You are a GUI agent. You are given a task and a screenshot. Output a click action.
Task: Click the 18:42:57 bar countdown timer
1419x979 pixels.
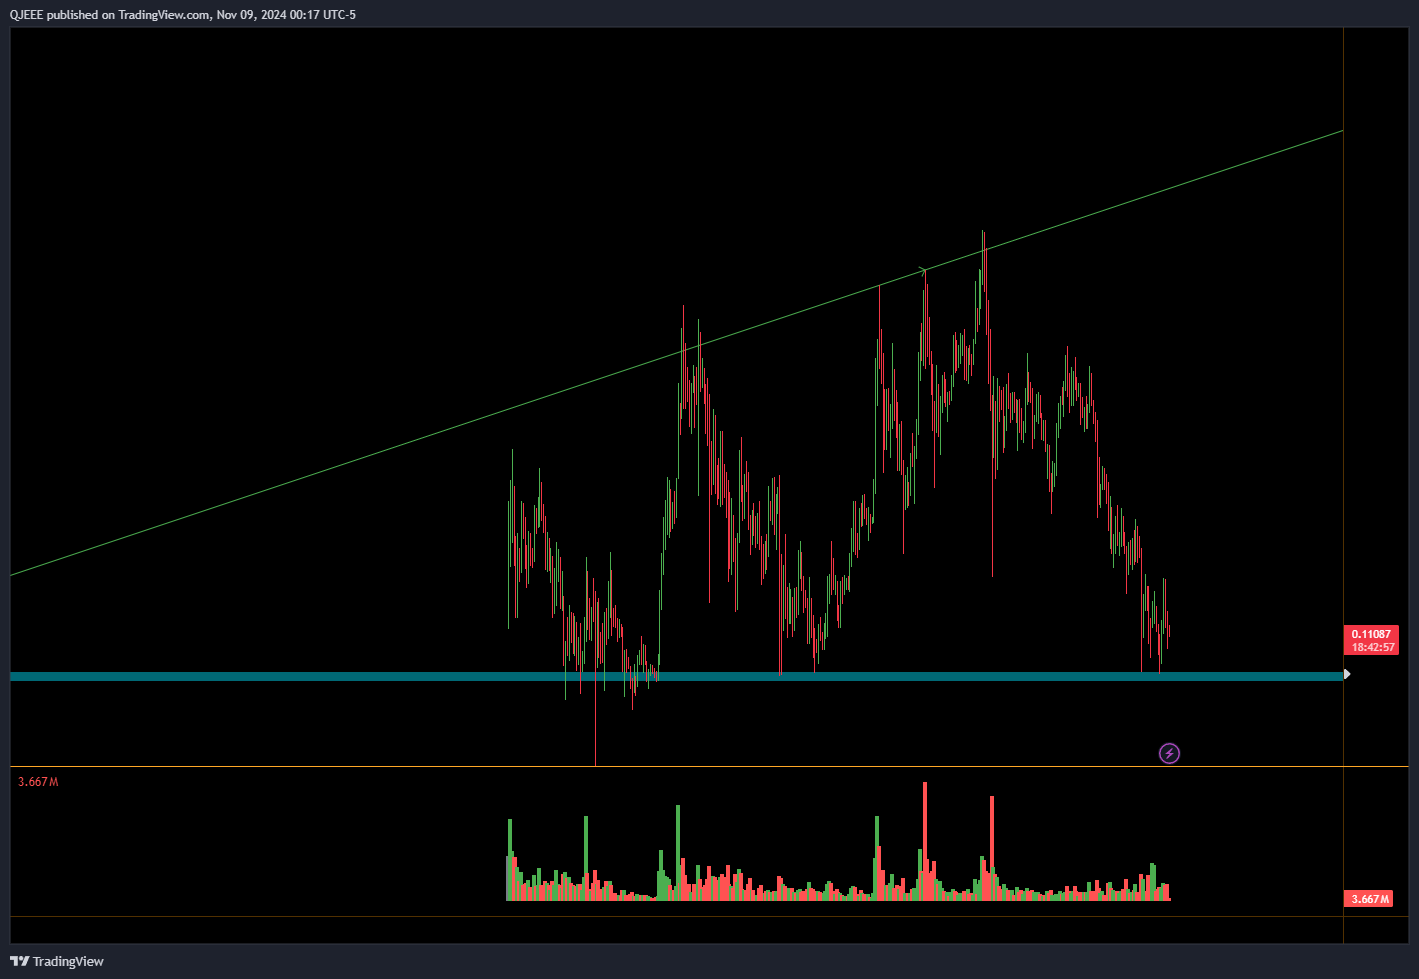coord(1373,648)
